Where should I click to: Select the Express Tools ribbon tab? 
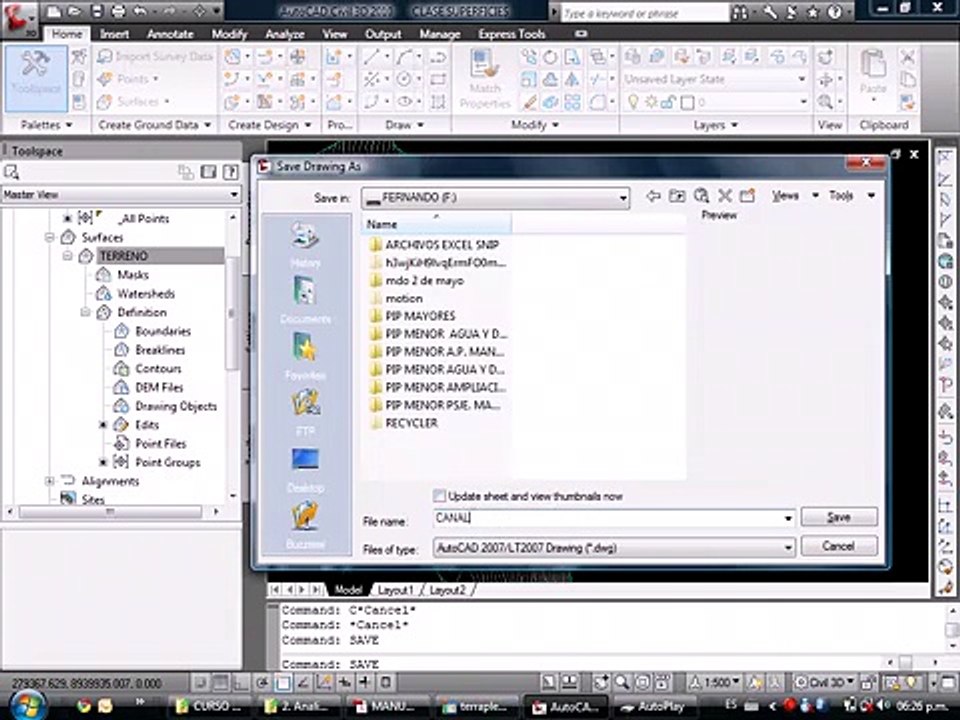tap(512, 34)
